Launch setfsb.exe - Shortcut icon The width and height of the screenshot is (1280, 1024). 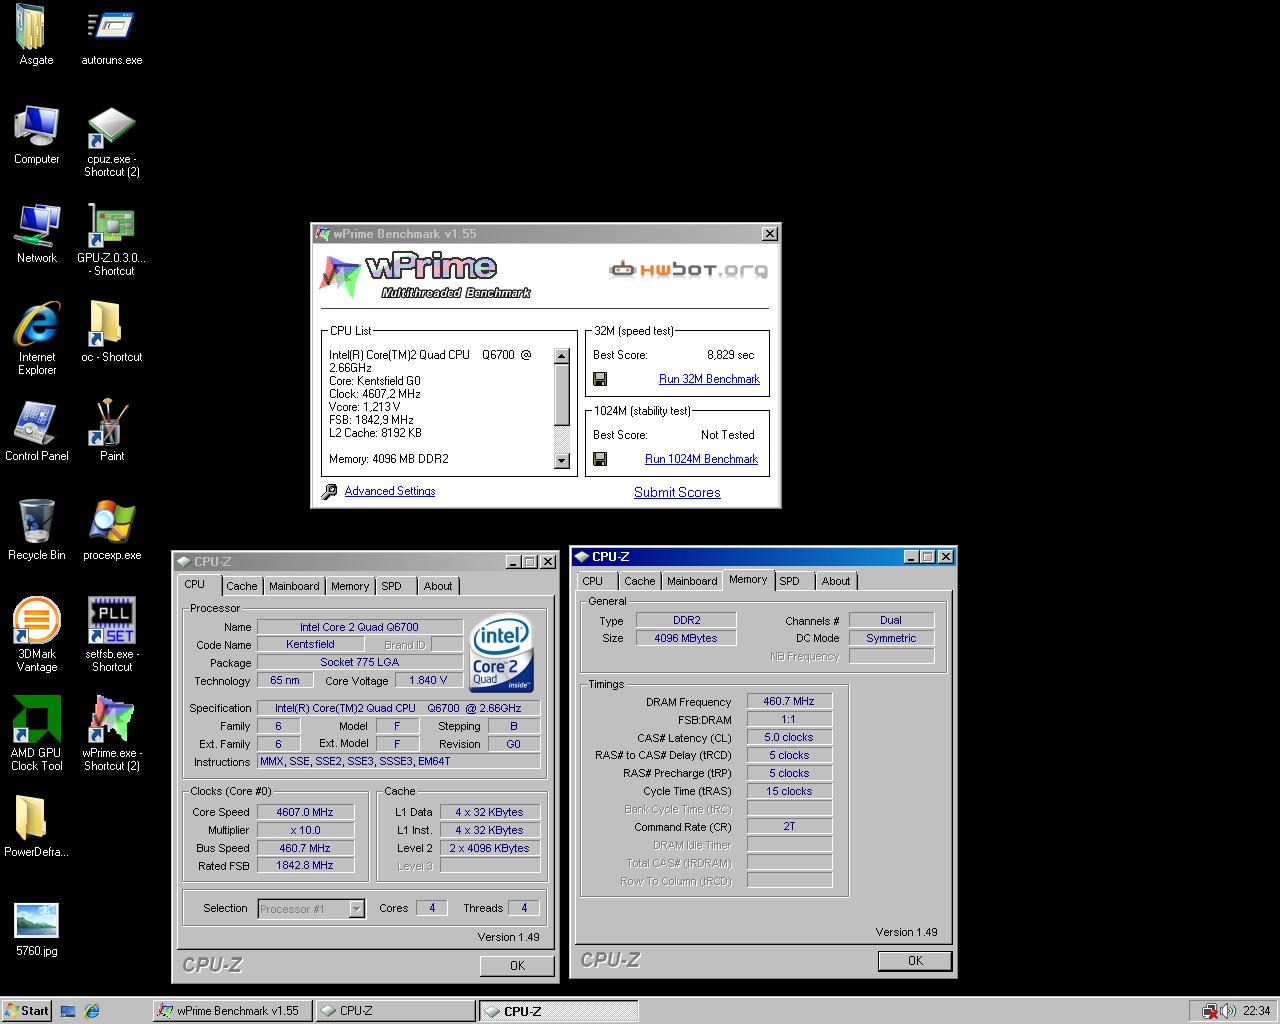pos(111,635)
